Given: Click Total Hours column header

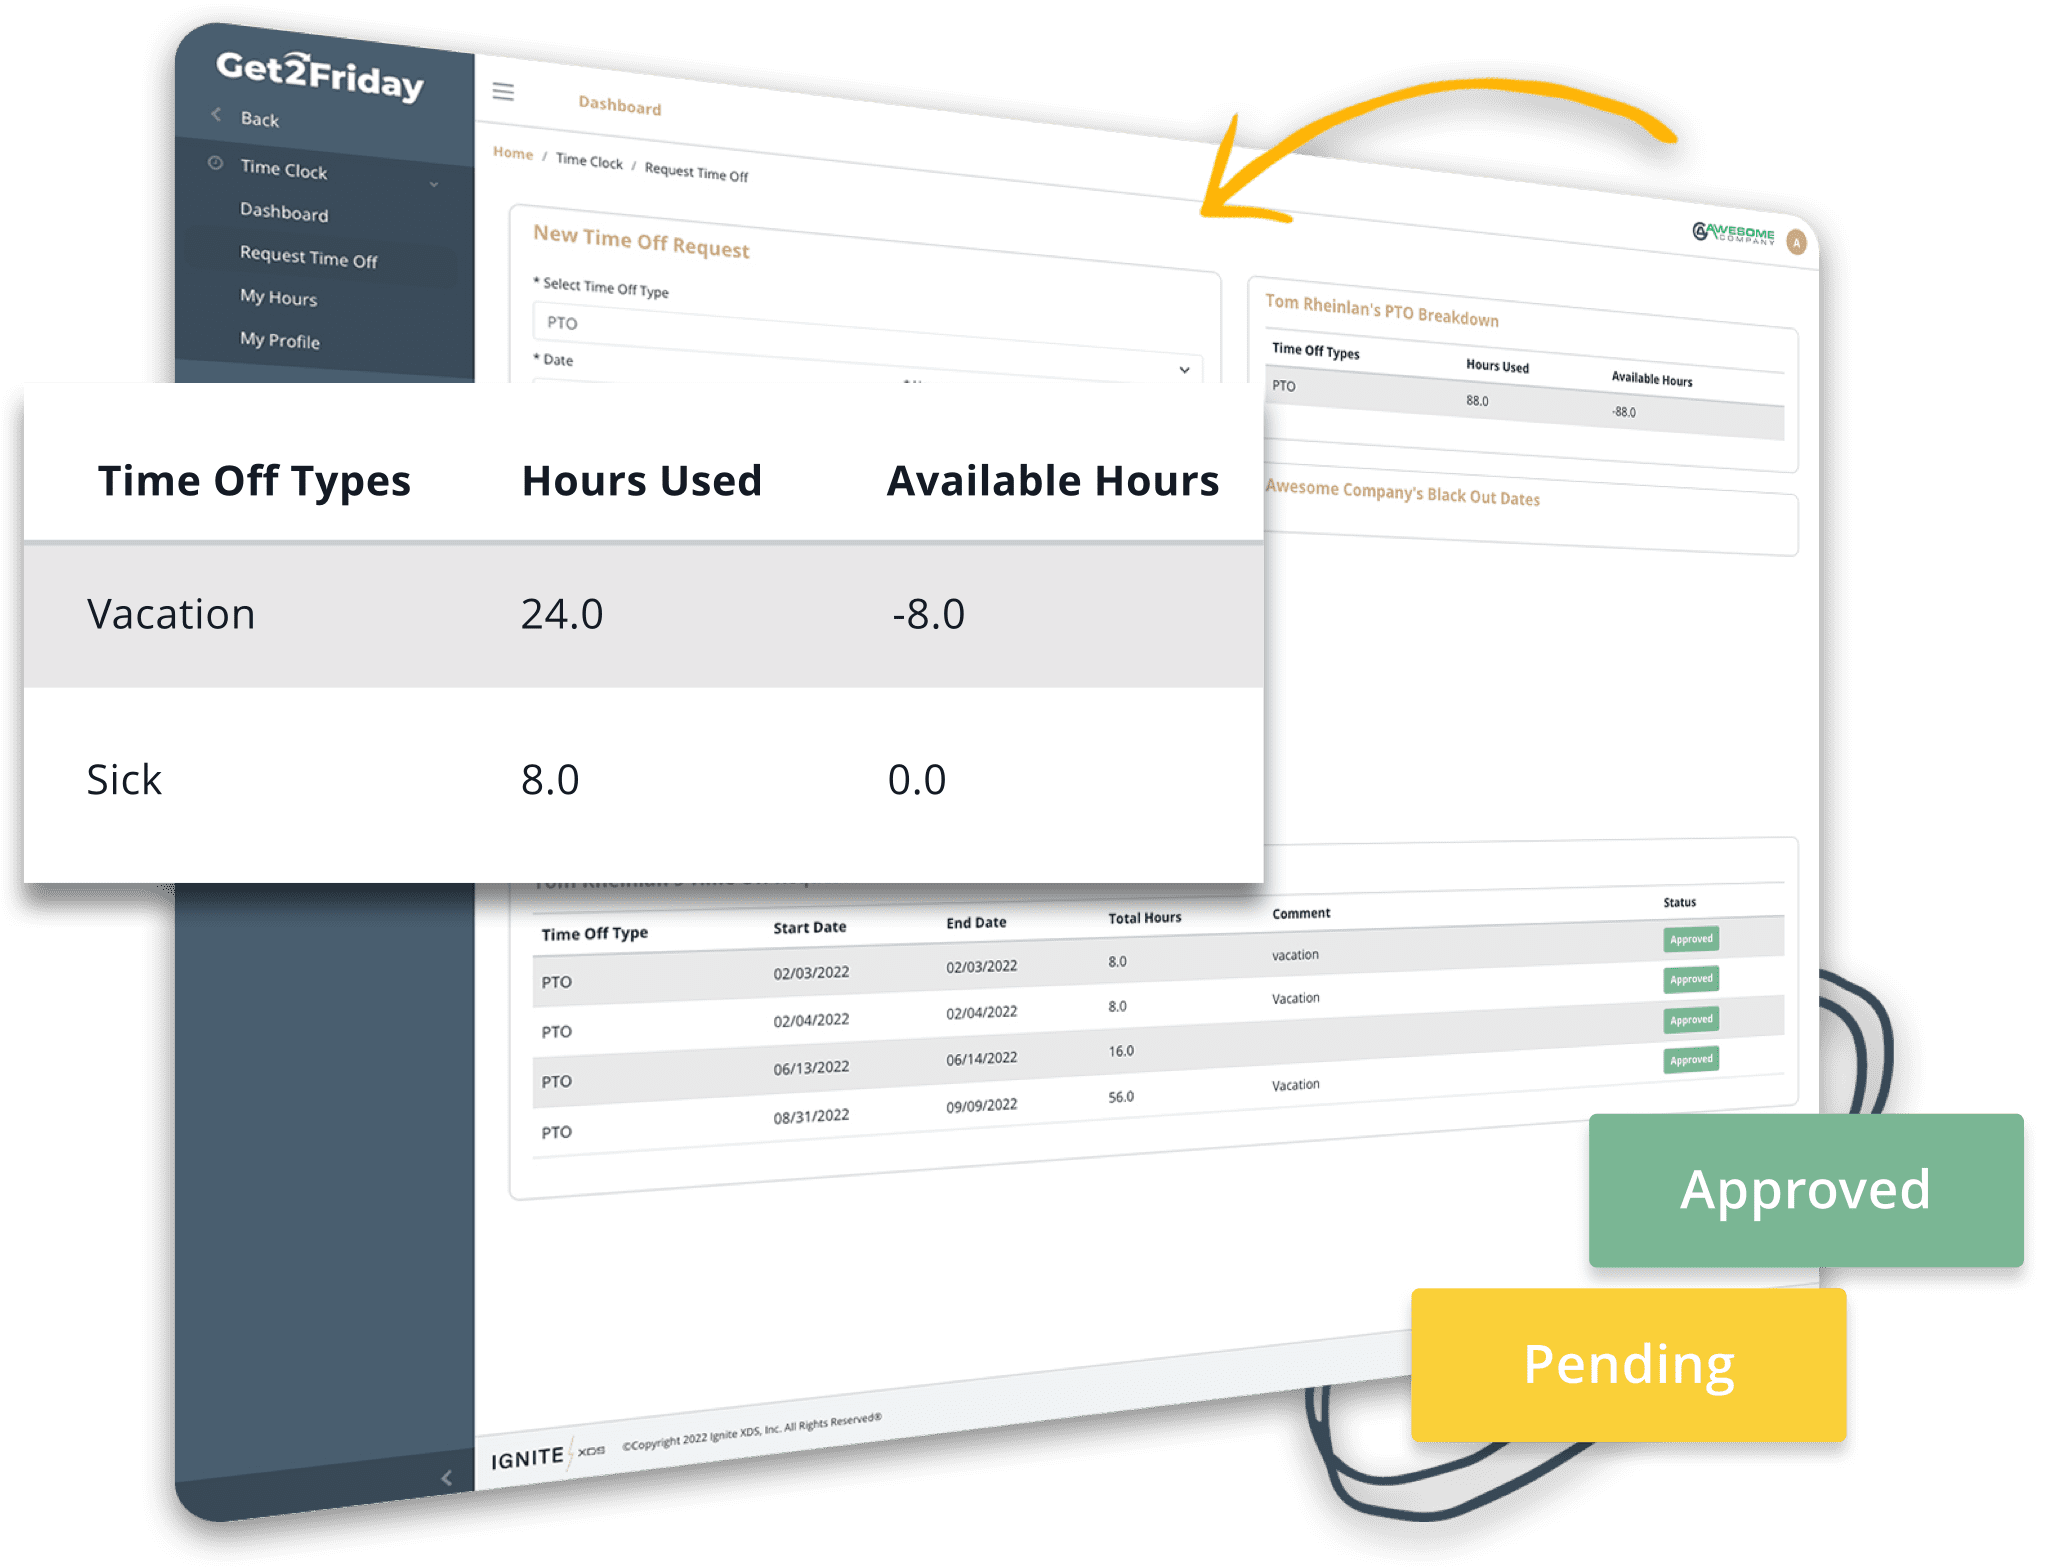Looking at the screenshot, I should (1144, 917).
